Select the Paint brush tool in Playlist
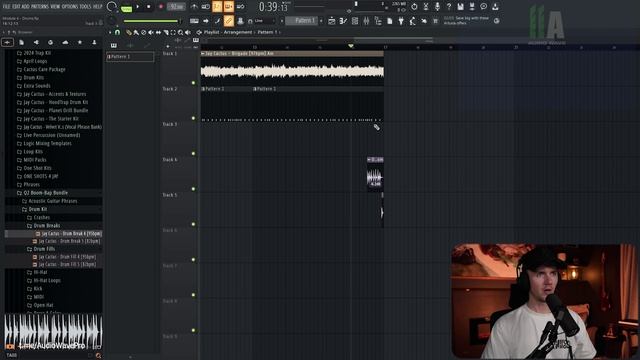640x360 pixels. point(136,32)
